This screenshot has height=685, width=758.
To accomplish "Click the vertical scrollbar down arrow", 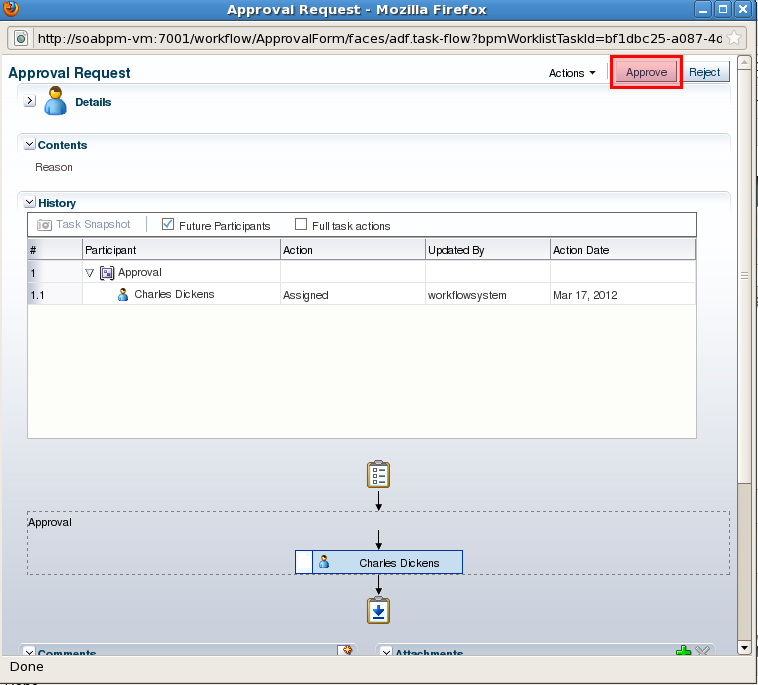I will coord(744,648).
